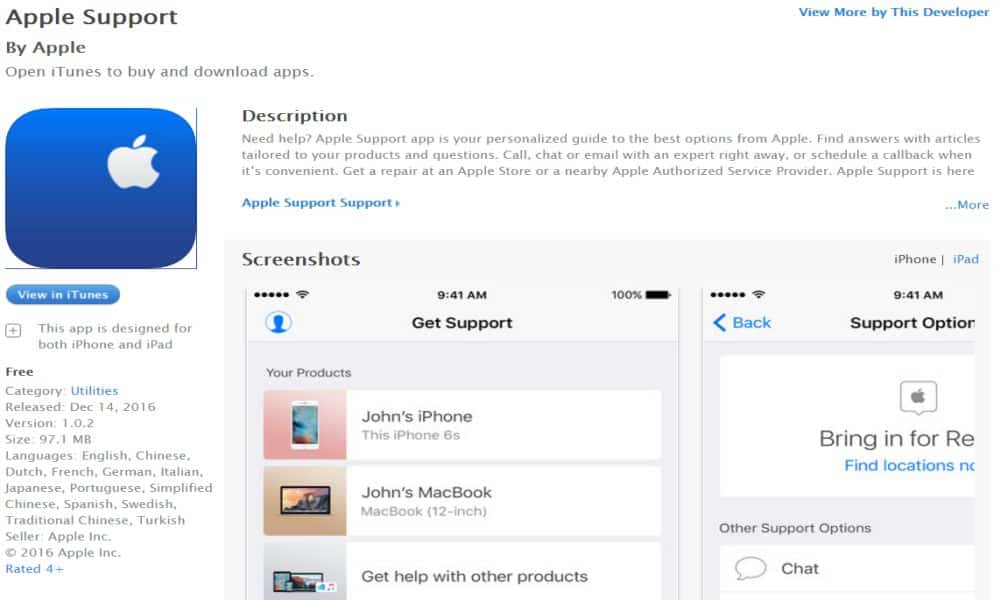This screenshot has width=1000, height=600.
Task: Click the Chat speech bubble icon
Action: [750, 567]
